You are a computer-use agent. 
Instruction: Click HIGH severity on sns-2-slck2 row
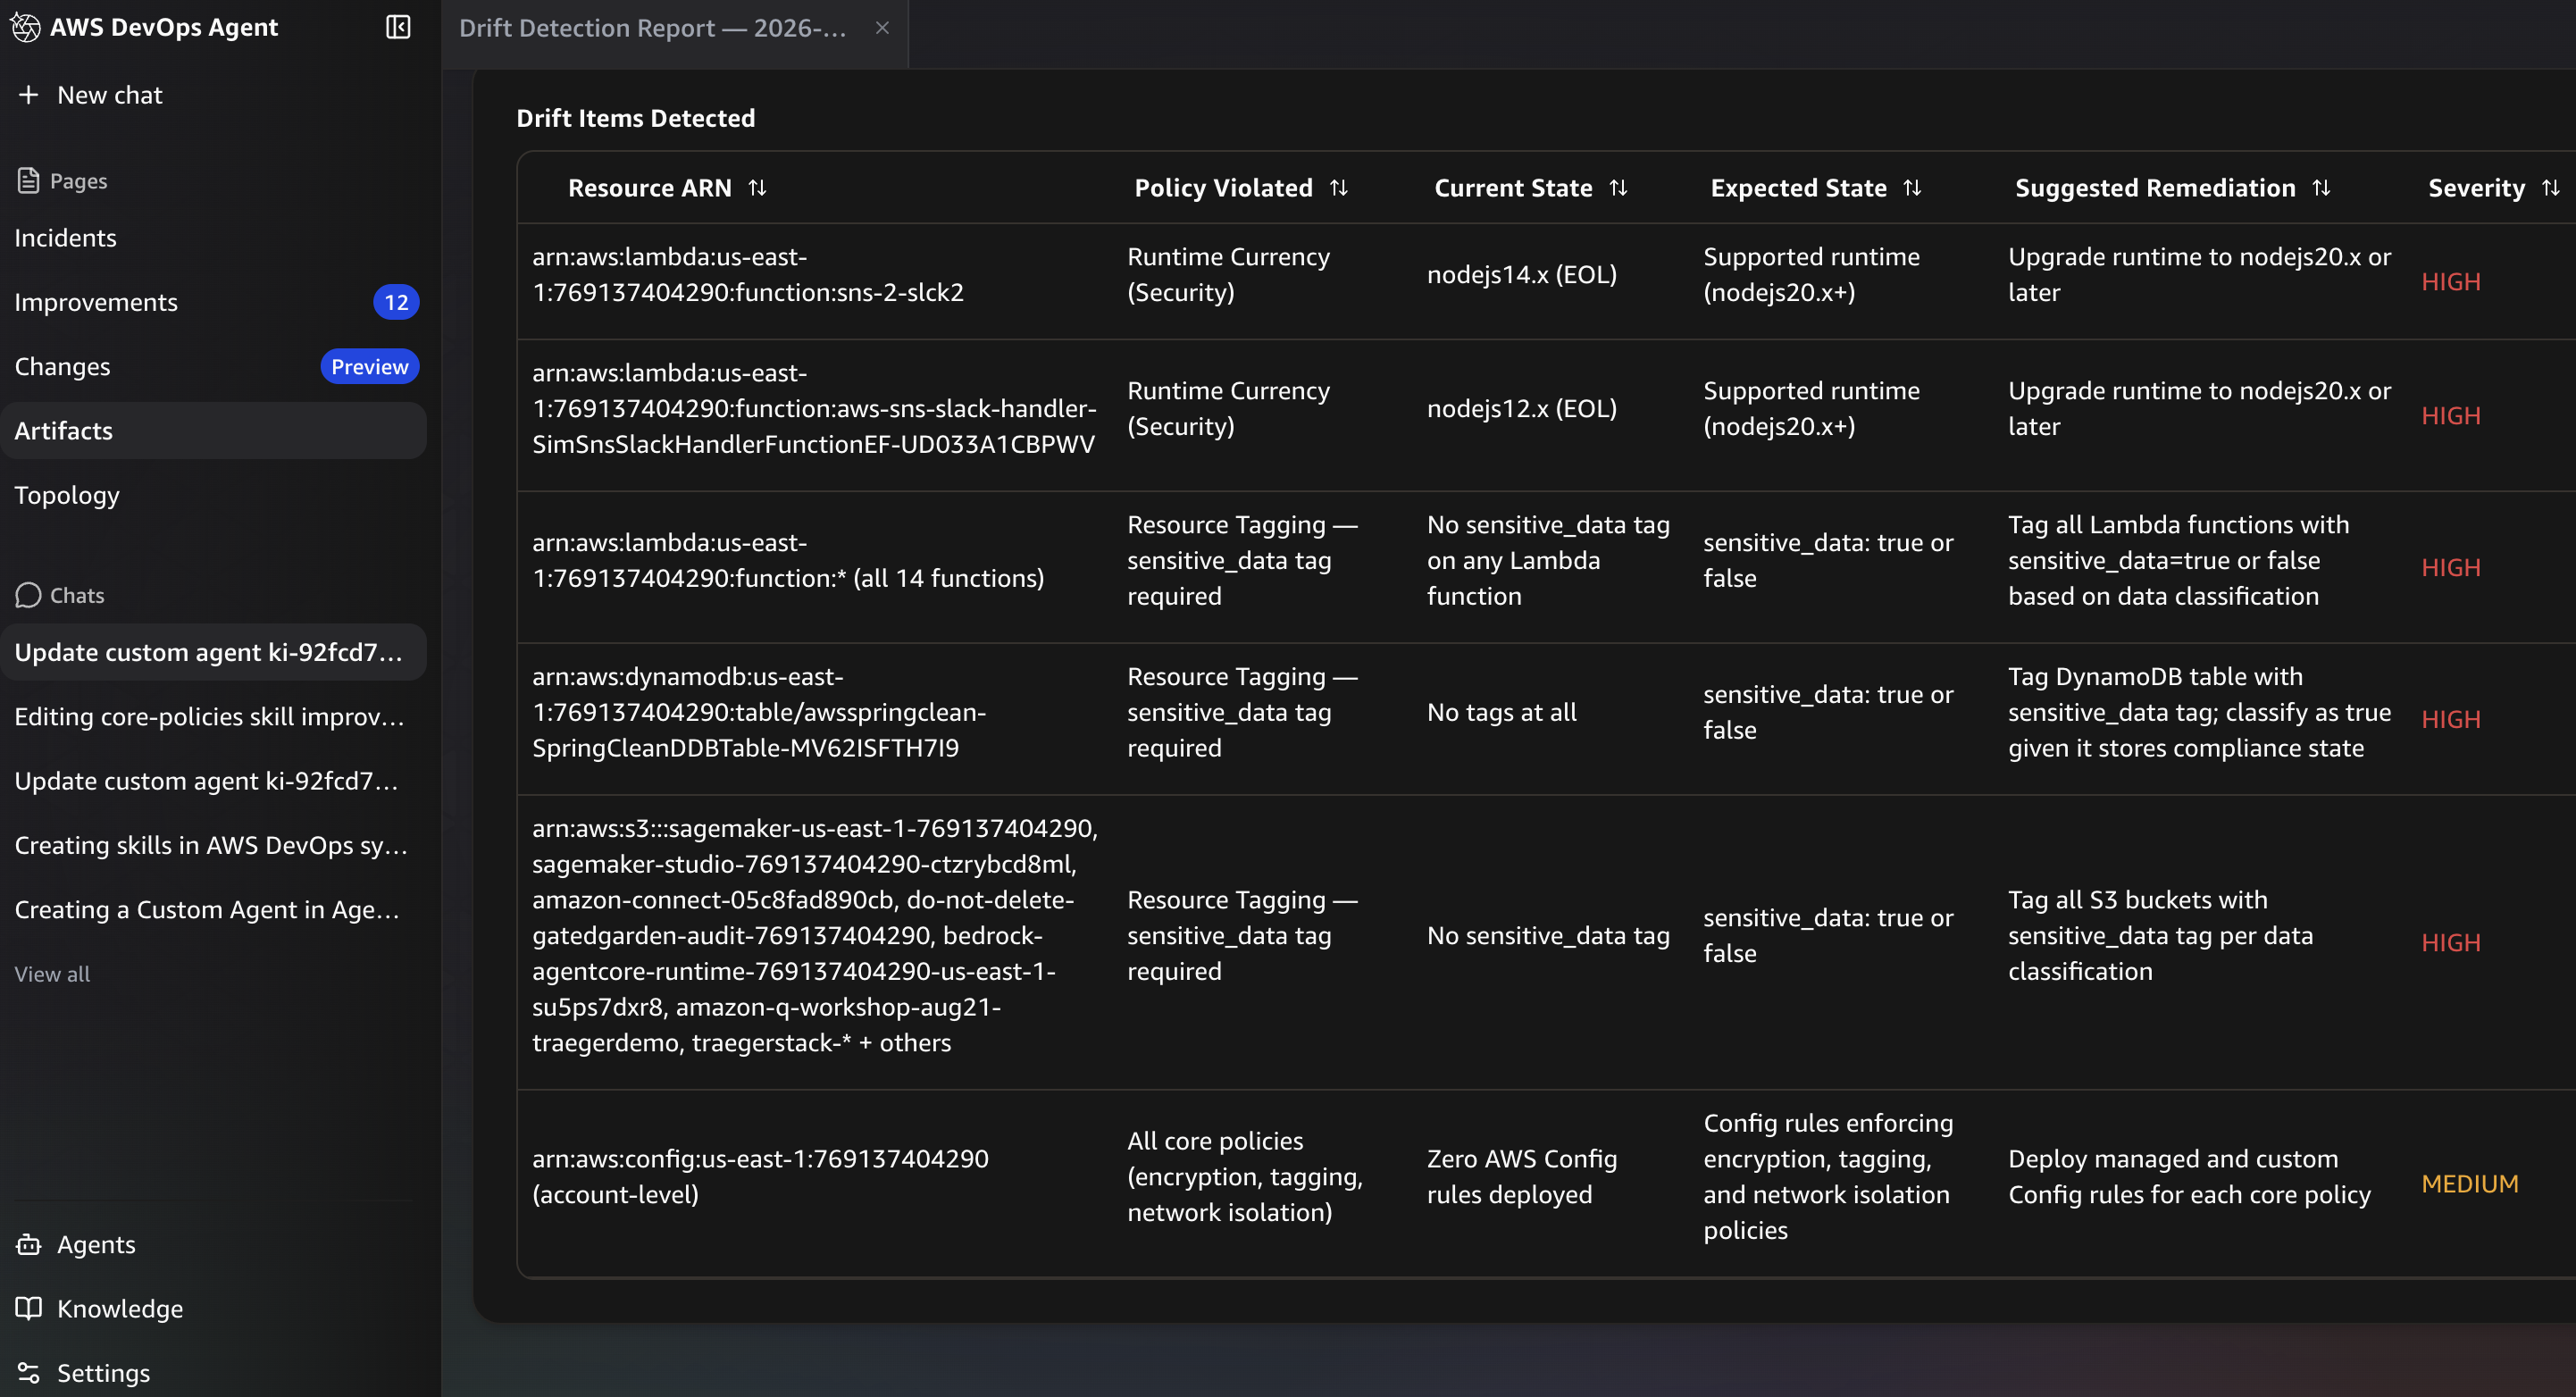(2451, 281)
